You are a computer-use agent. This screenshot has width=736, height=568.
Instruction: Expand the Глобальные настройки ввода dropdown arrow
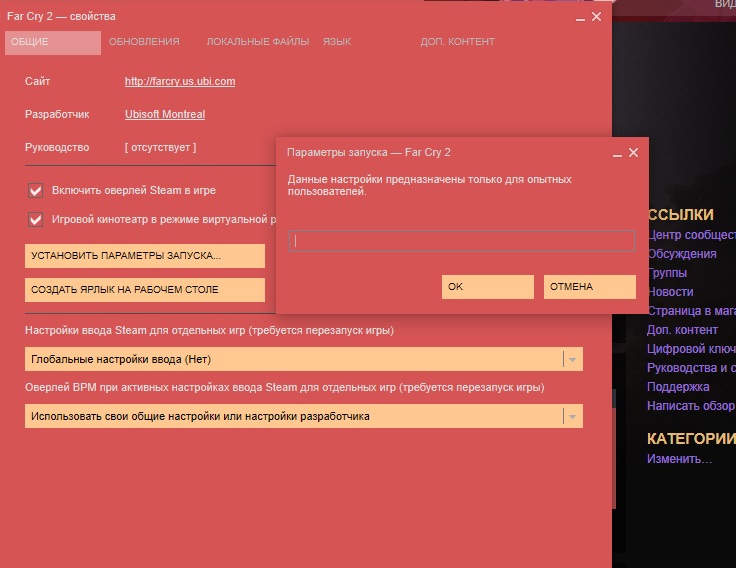pyautogui.click(x=572, y=360)
